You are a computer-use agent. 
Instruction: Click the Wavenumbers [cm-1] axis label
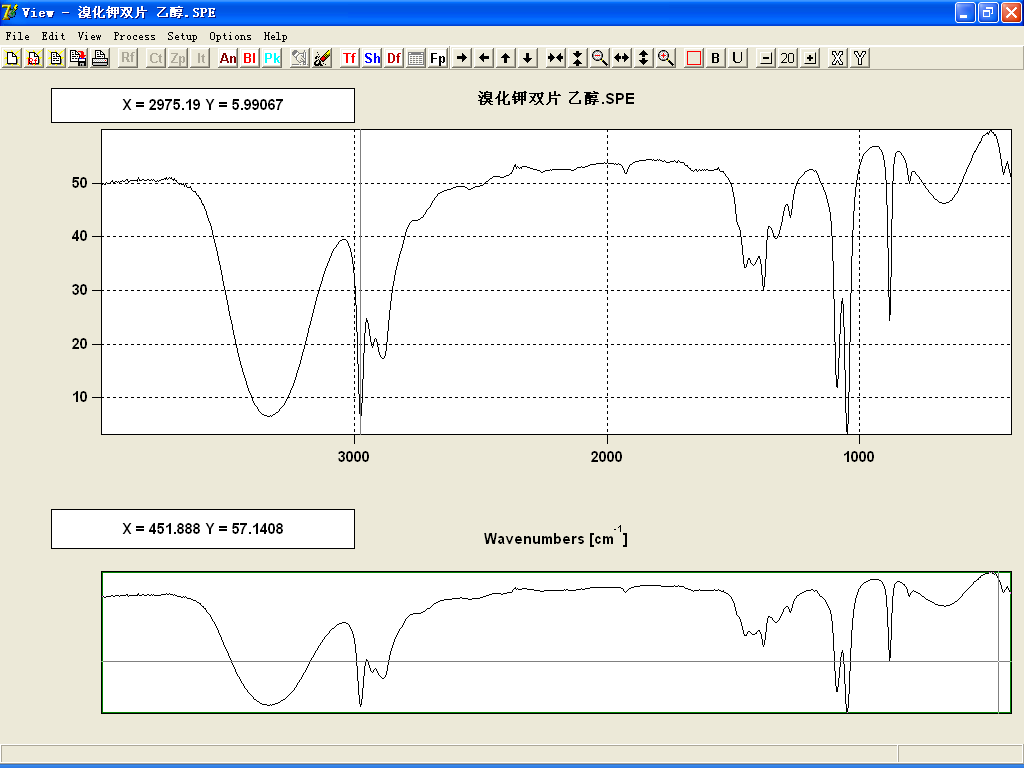[x=556, y=537]
